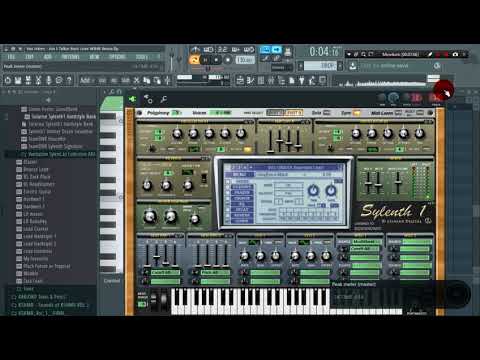This screenshot has height=360, width=480.
Task: Open the Add dropdown in toolbar
Action: point(87,80)
